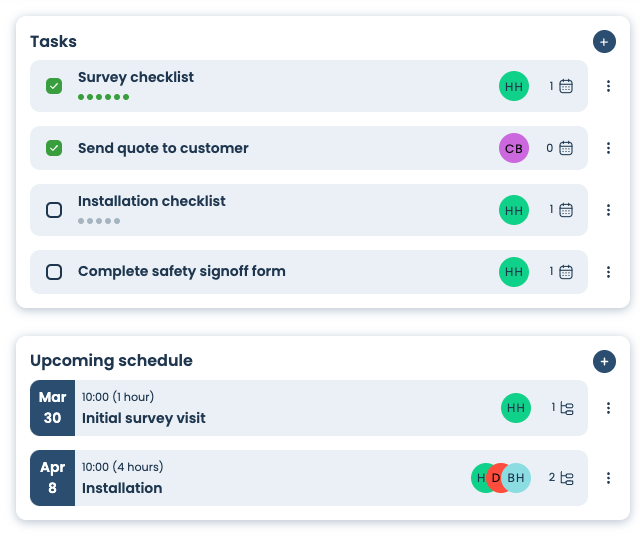Screen dimensions: 640x536
Task: Click the add task plus icon
Action: (604, 42)
